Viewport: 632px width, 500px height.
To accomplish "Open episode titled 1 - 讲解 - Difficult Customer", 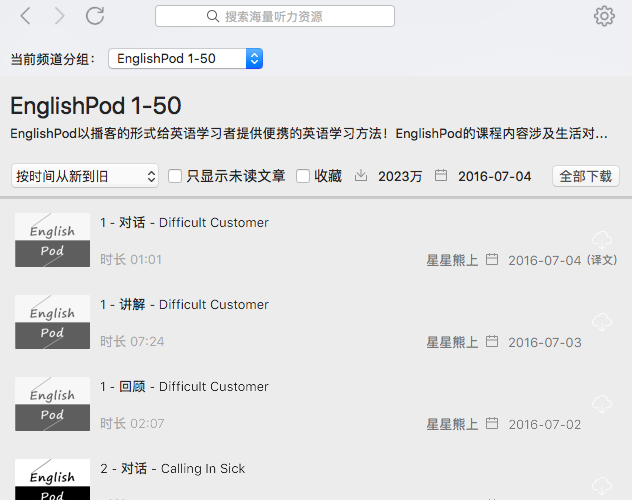I will point(184,305).
